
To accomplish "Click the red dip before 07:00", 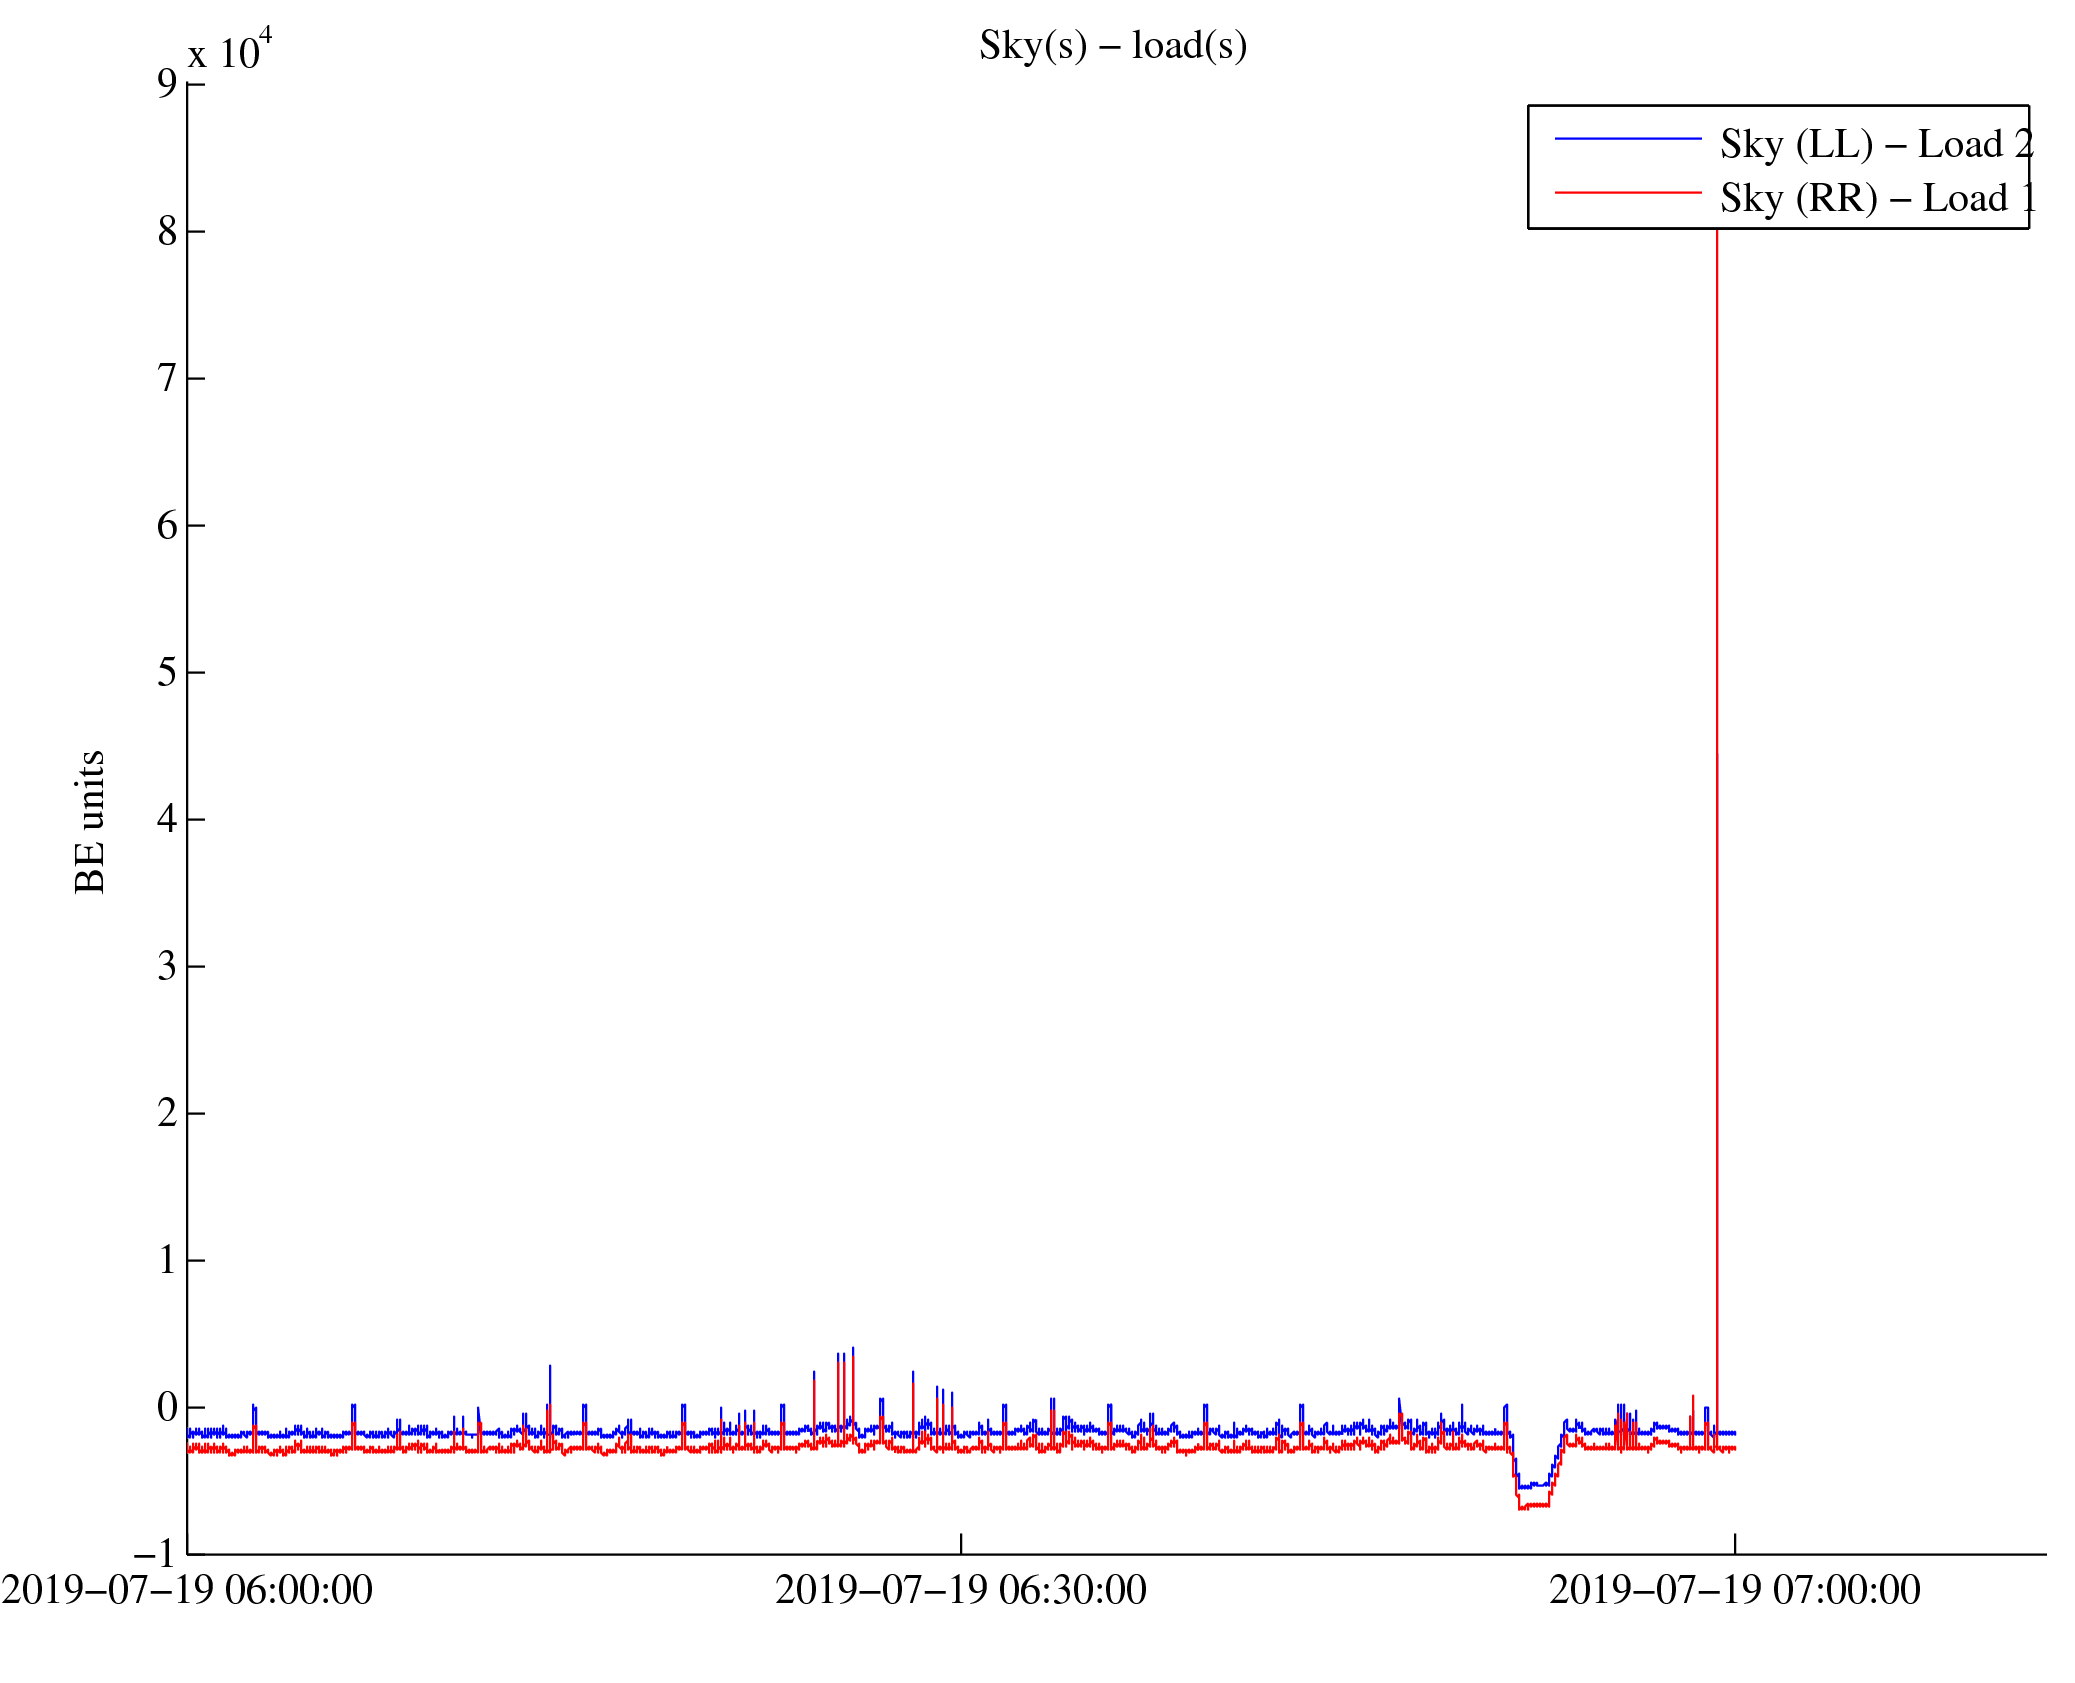I will (1533, 1505).
